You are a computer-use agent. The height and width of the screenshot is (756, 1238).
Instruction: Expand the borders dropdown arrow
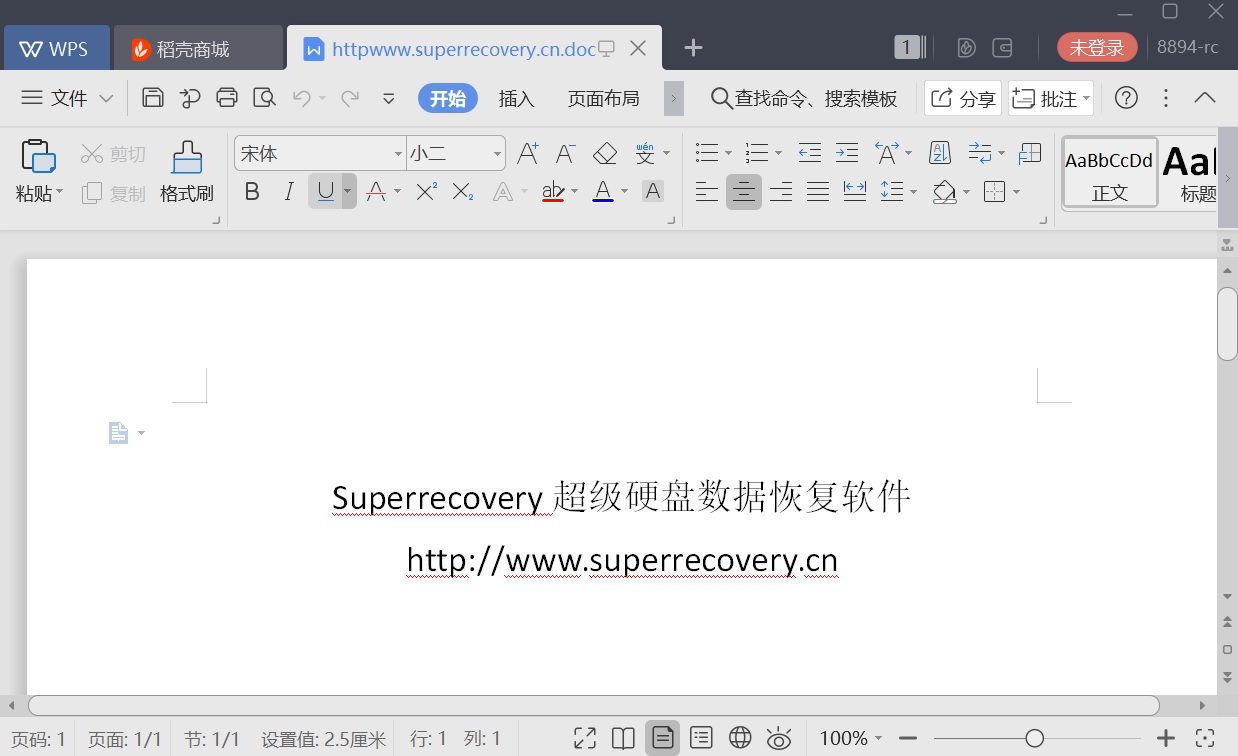1017,191
